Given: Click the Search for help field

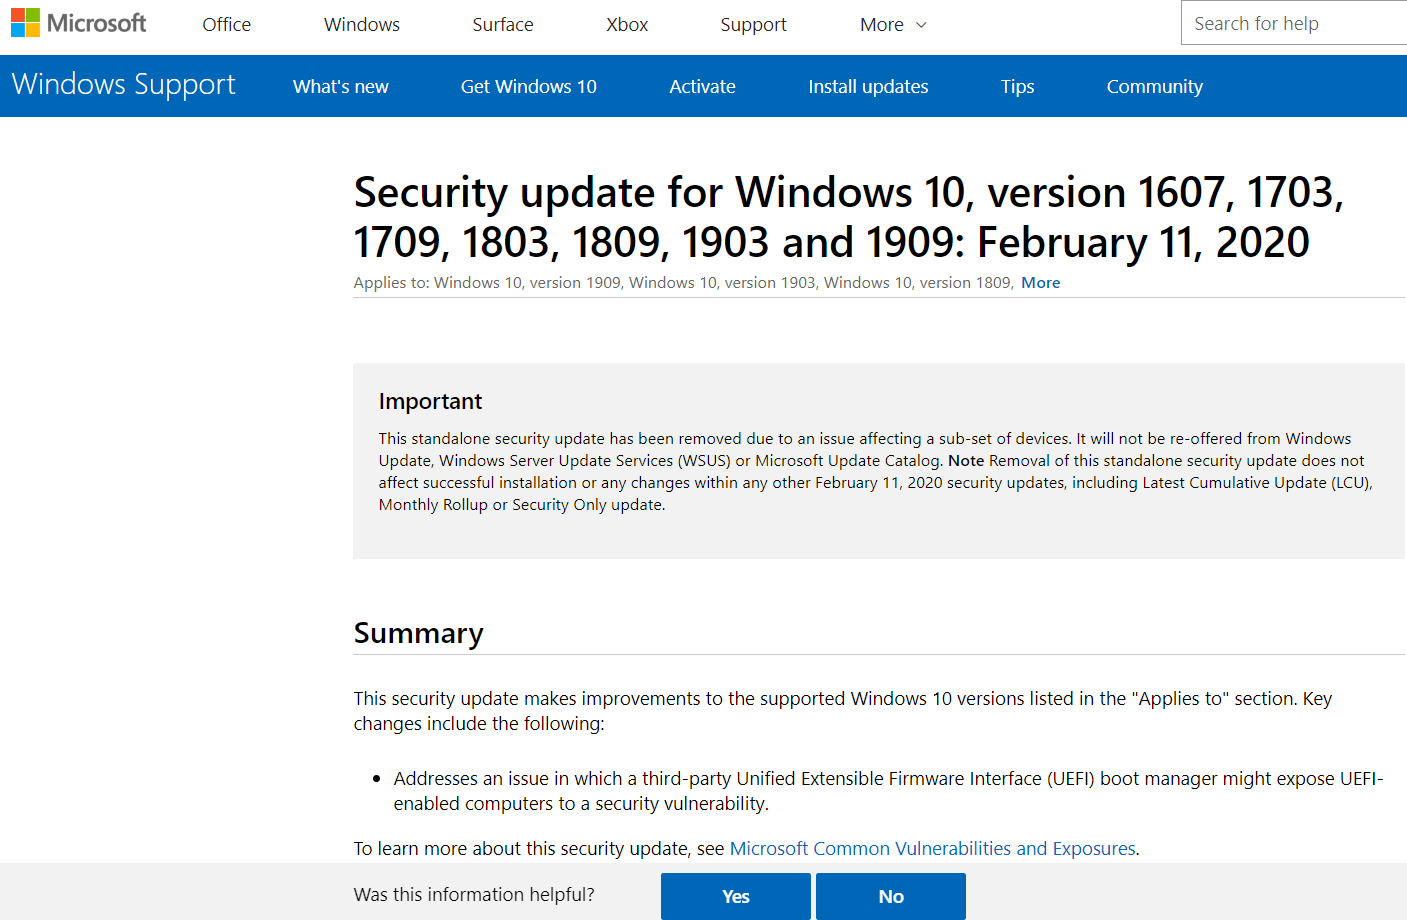Looking at the screenshot, I should (x=1294, y=23).
